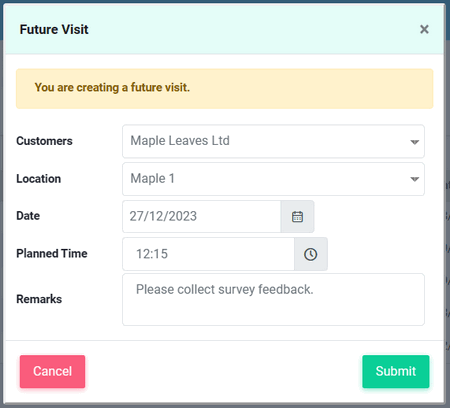Image resolution: width=450 pixels, height=408 pixels.
Task: Close the Future Visit dialog with X
Action: coord(424,29)
